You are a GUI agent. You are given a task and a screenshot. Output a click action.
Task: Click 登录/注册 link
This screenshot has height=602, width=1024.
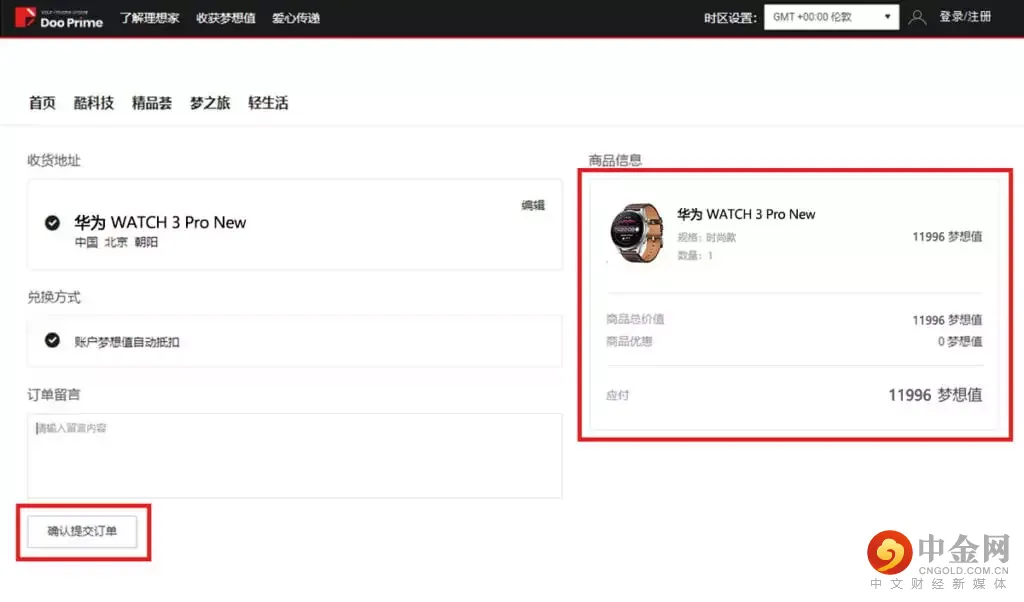point(965,17)
